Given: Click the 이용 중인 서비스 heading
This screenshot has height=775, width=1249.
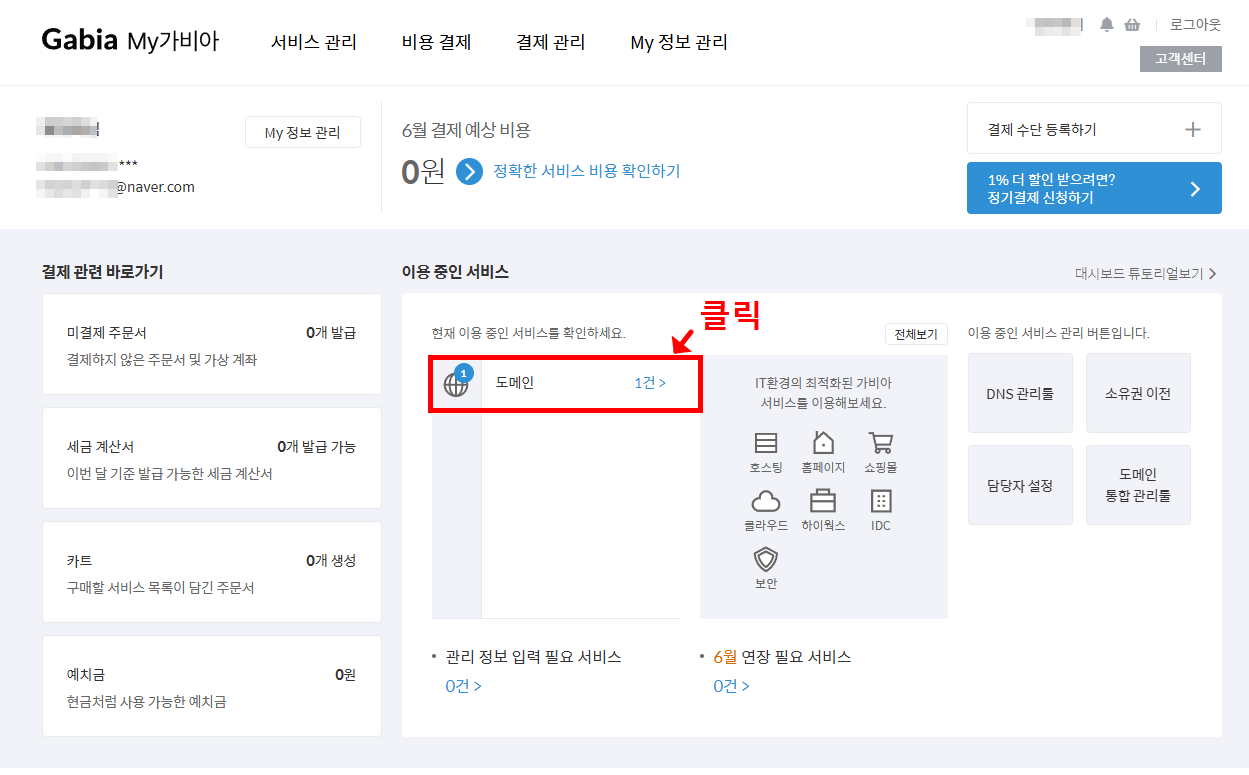Looking at the screenshot, I should tap(455, 272).
